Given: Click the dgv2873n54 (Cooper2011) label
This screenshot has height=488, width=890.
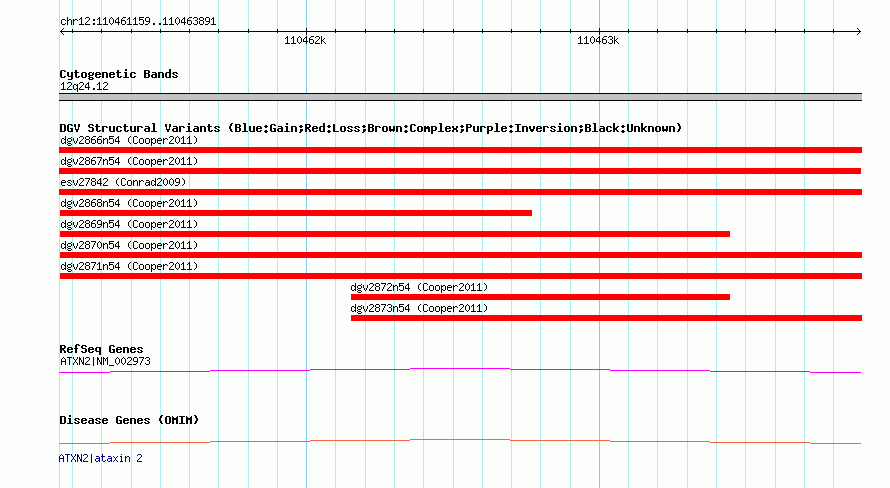Looking at the screenshot, I should [x=419, y=308].
